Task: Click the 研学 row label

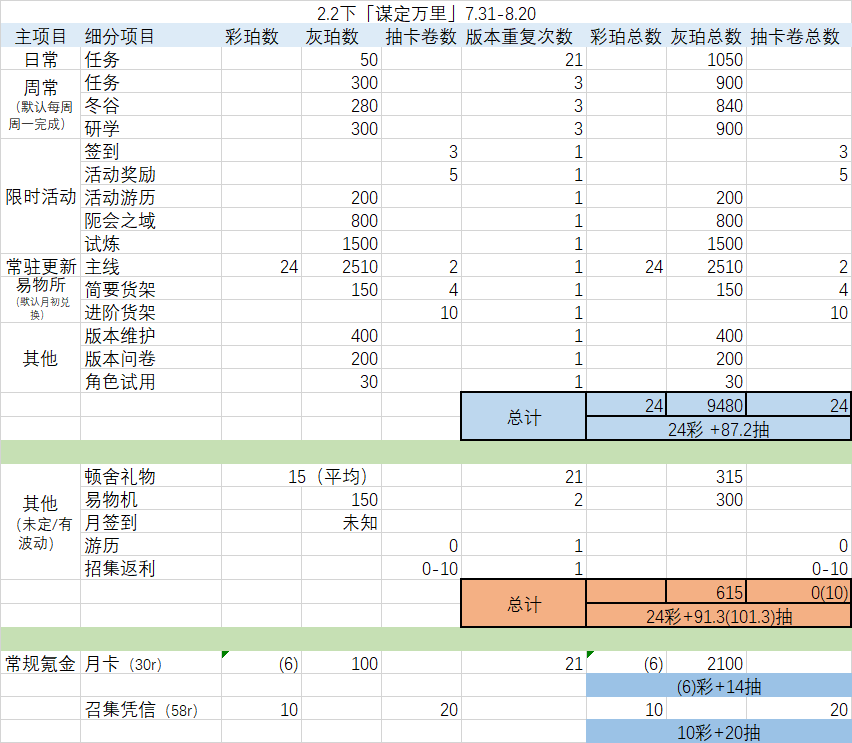Action: click(x=151, y=128)
